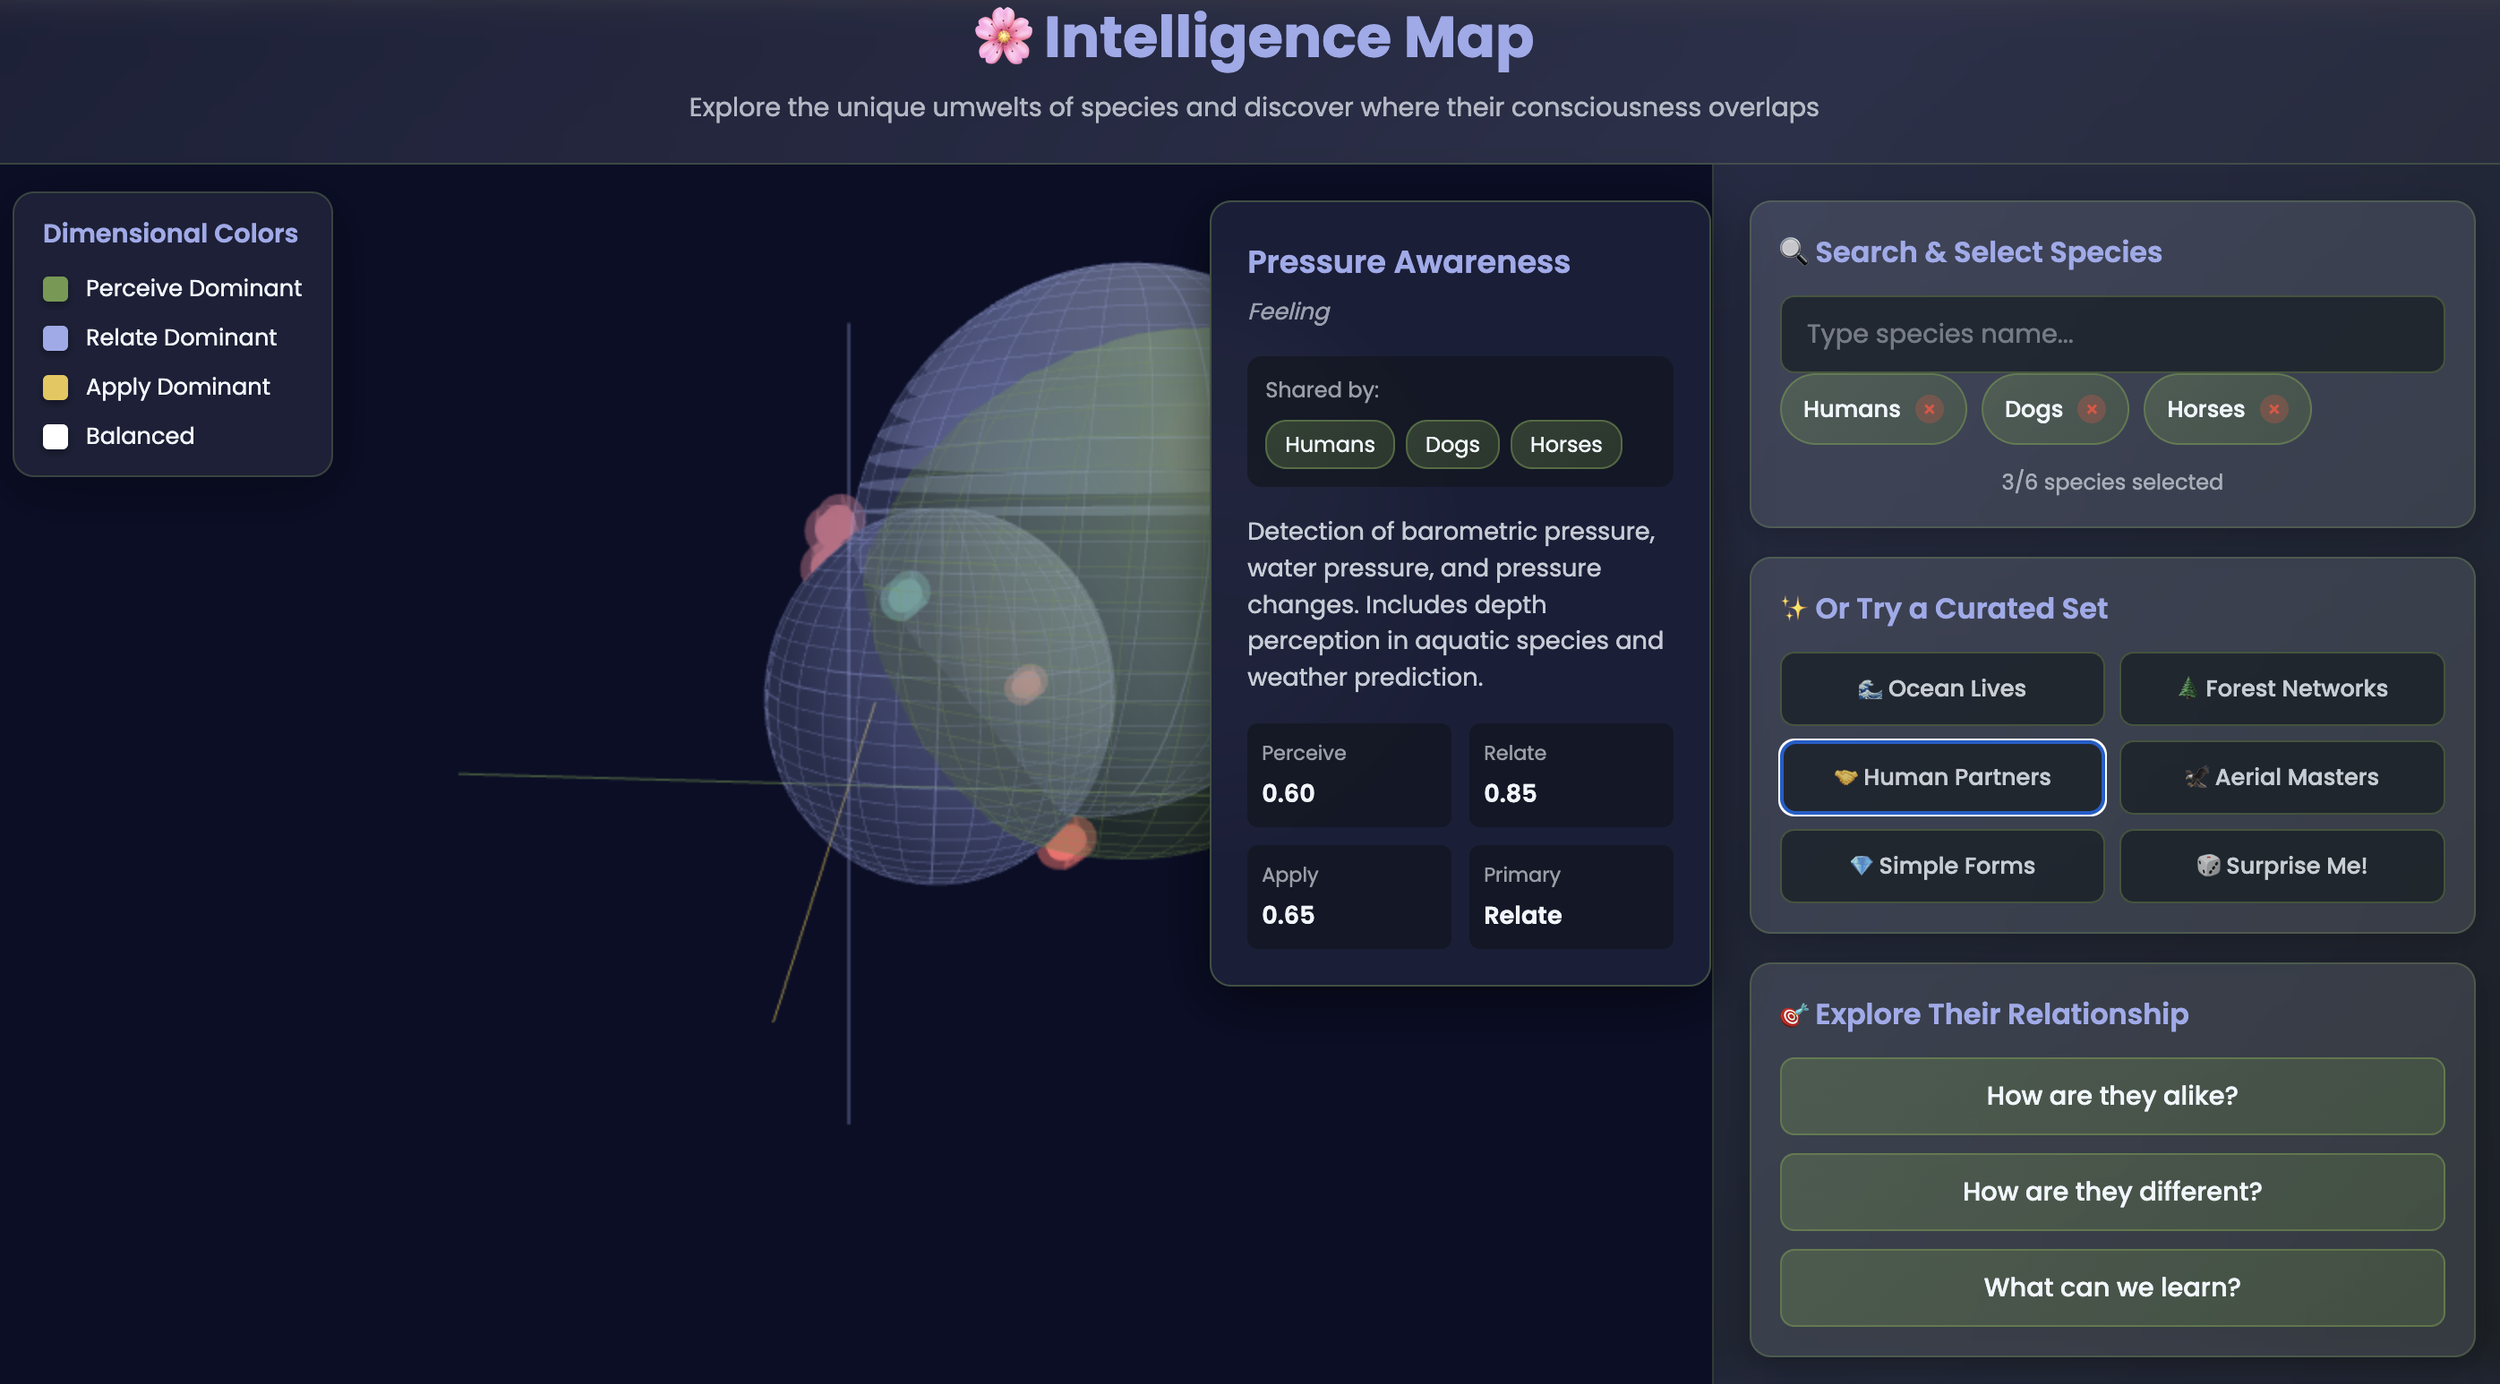Image resolution: width=2500 pixels, height=1384 pixels.
Task: Select the Dogs tag under Shared by
Action: pyautogui.click(x=1451, y=444)
